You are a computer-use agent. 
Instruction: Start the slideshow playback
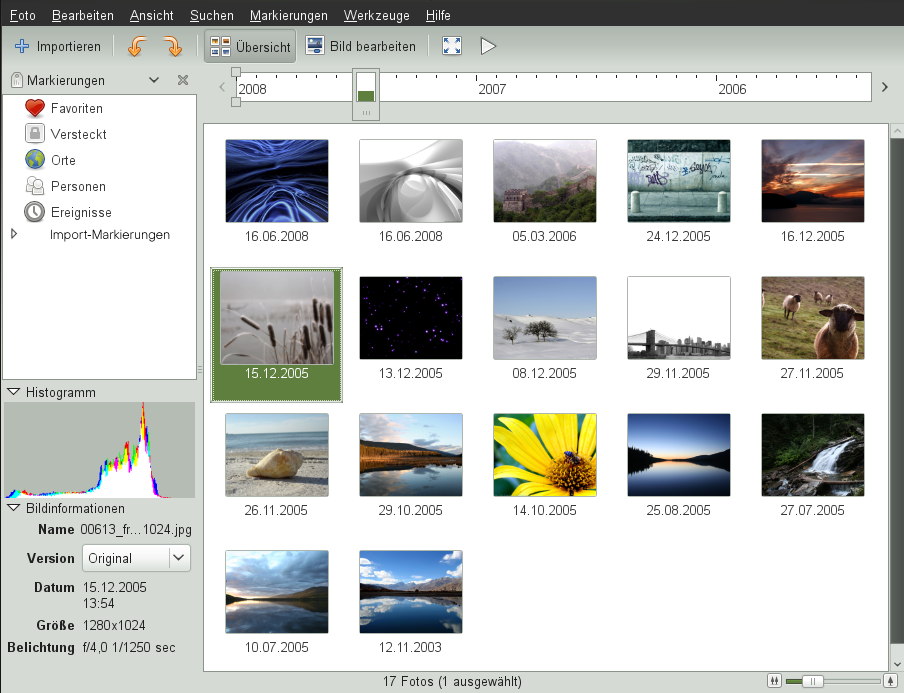[488, 46]
